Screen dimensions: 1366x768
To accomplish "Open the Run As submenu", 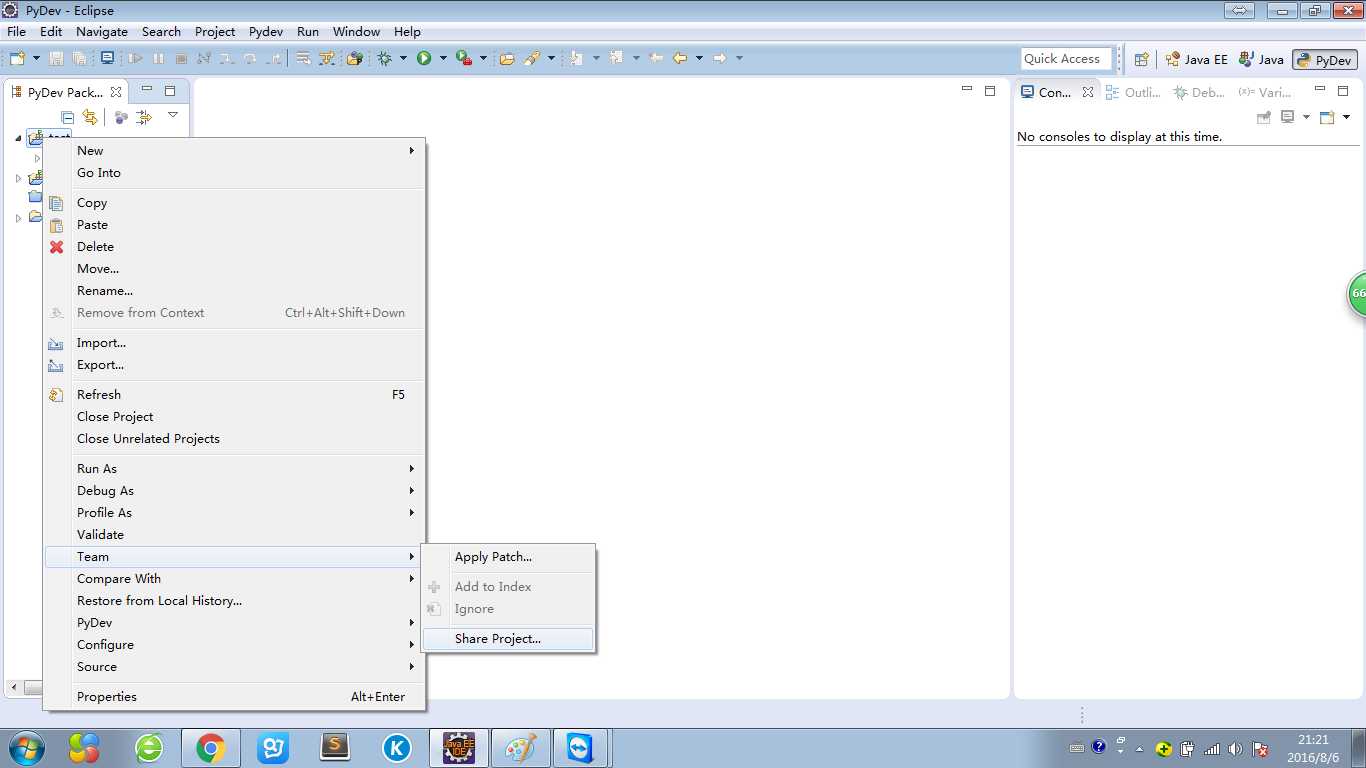I will click(235, 469).
